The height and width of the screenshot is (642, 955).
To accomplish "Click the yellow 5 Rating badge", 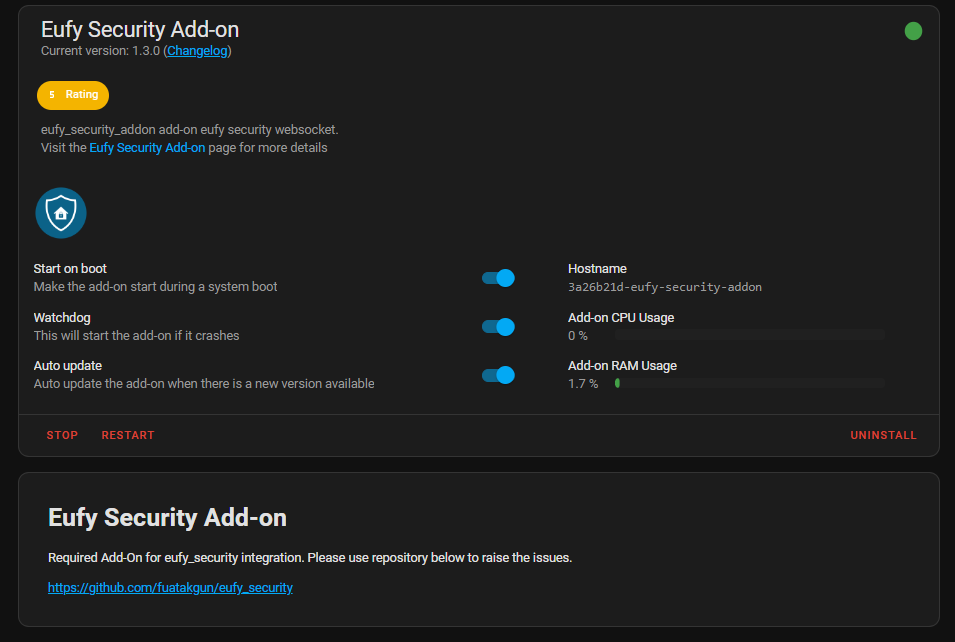I will tap(72, 94).
